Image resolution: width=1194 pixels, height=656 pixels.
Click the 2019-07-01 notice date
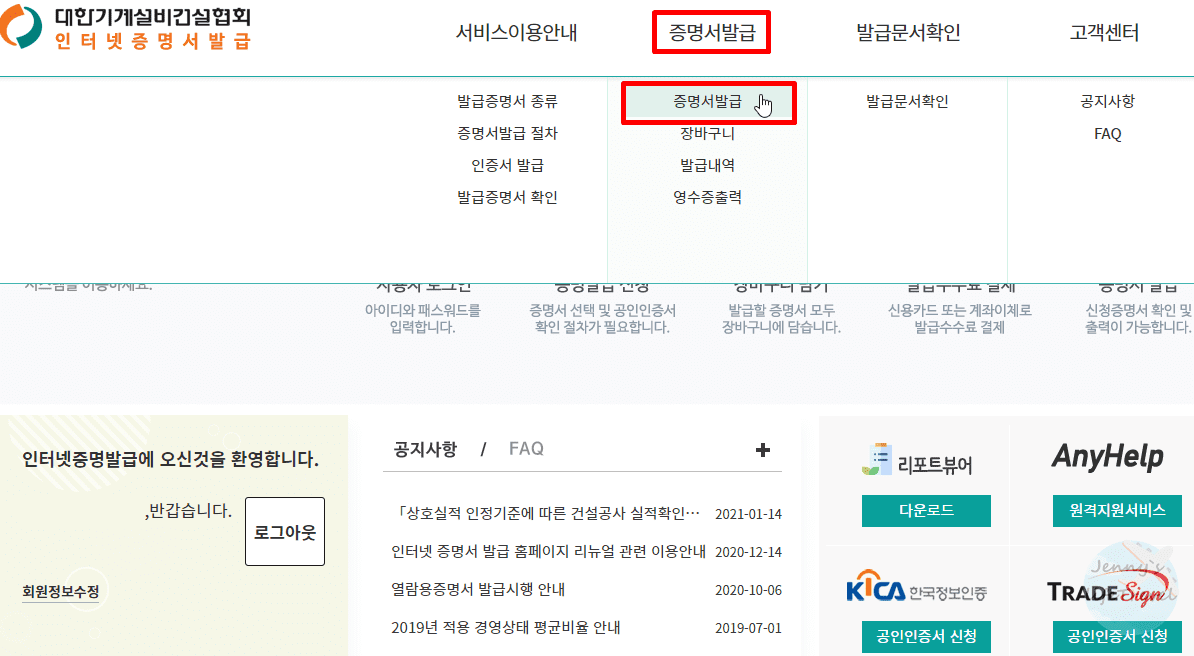point(749,629)
